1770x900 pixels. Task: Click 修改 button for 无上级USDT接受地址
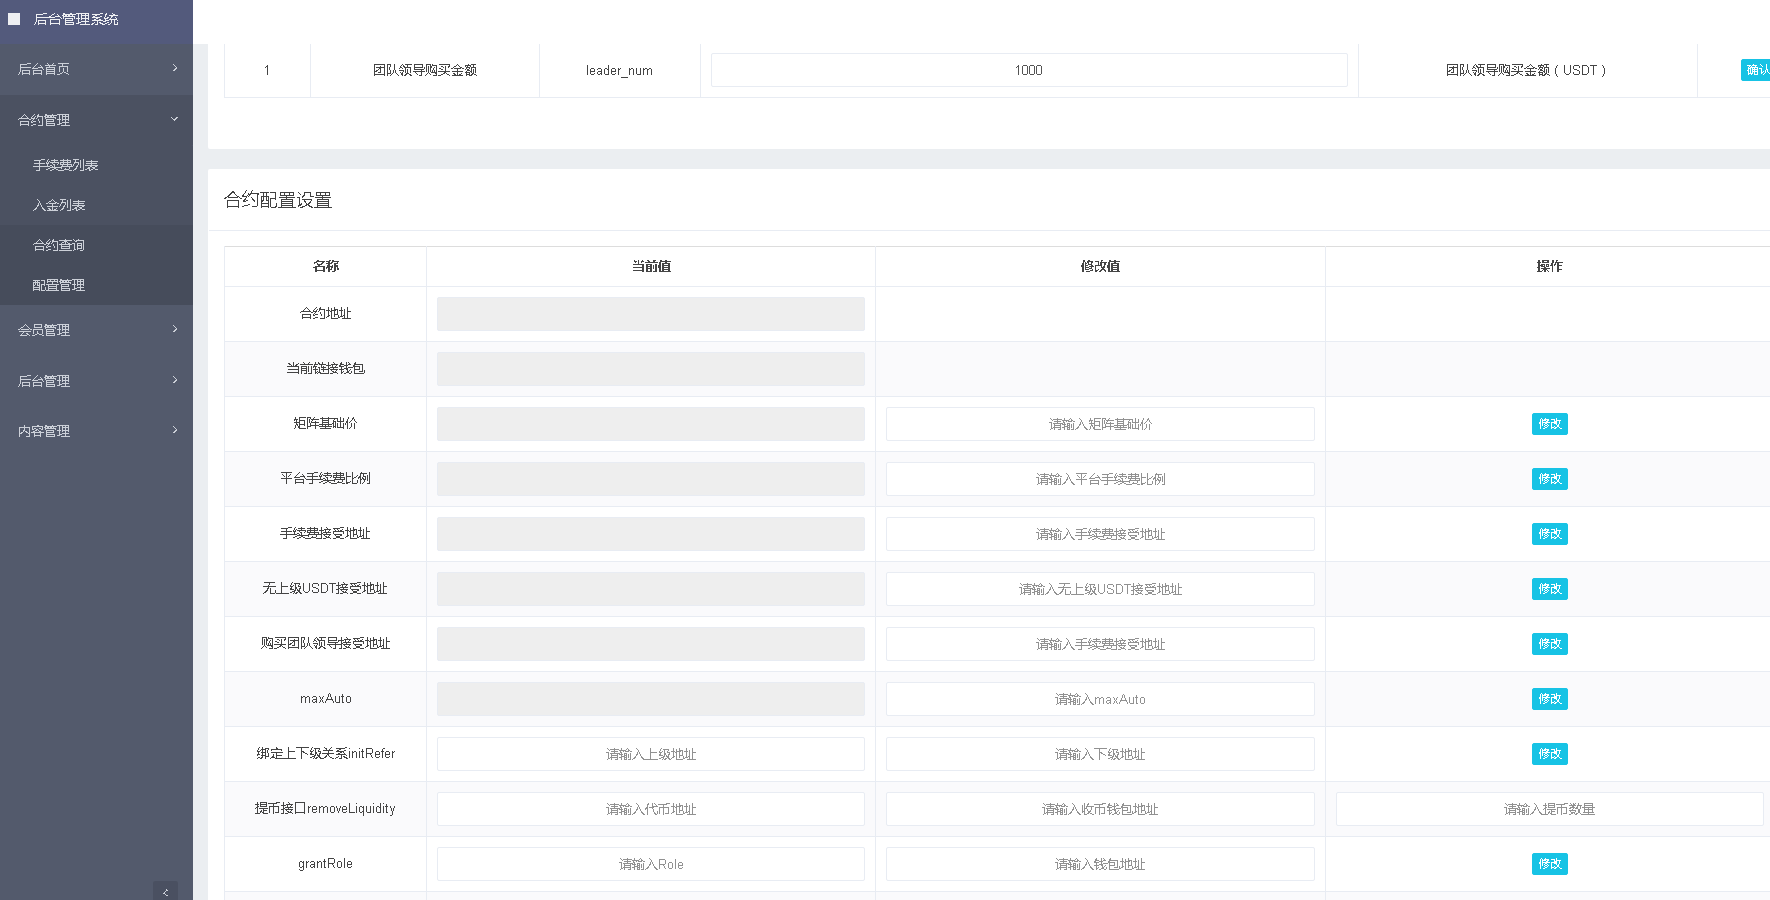[1549, 589]
